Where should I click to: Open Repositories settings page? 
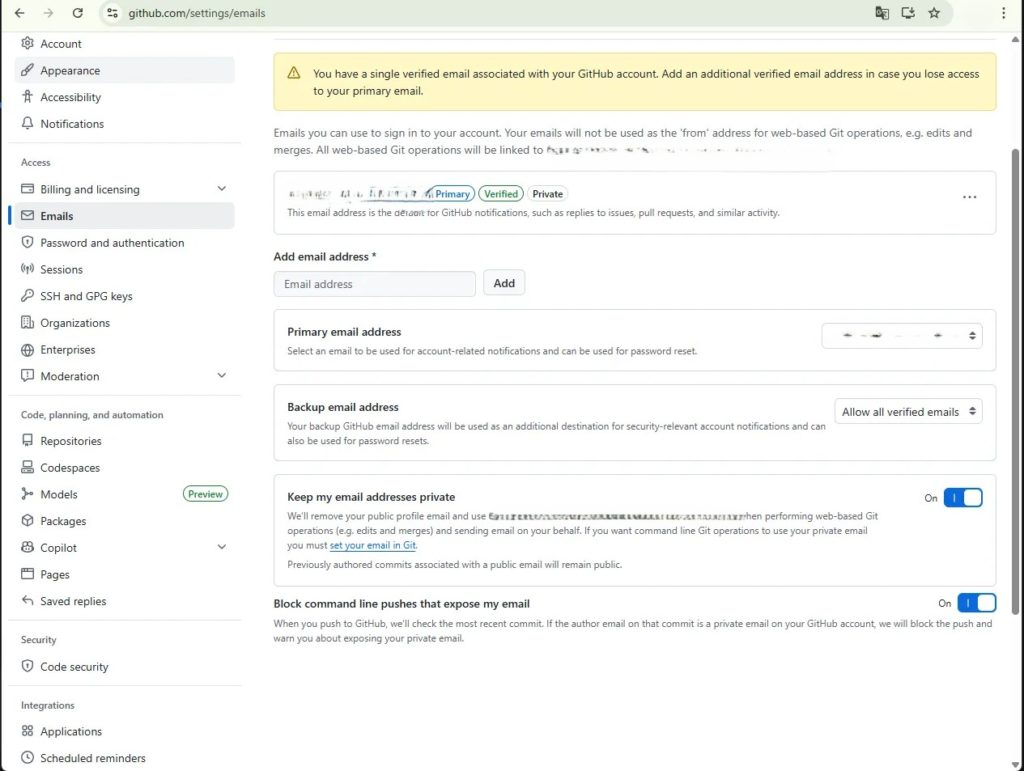click(70, 441)
